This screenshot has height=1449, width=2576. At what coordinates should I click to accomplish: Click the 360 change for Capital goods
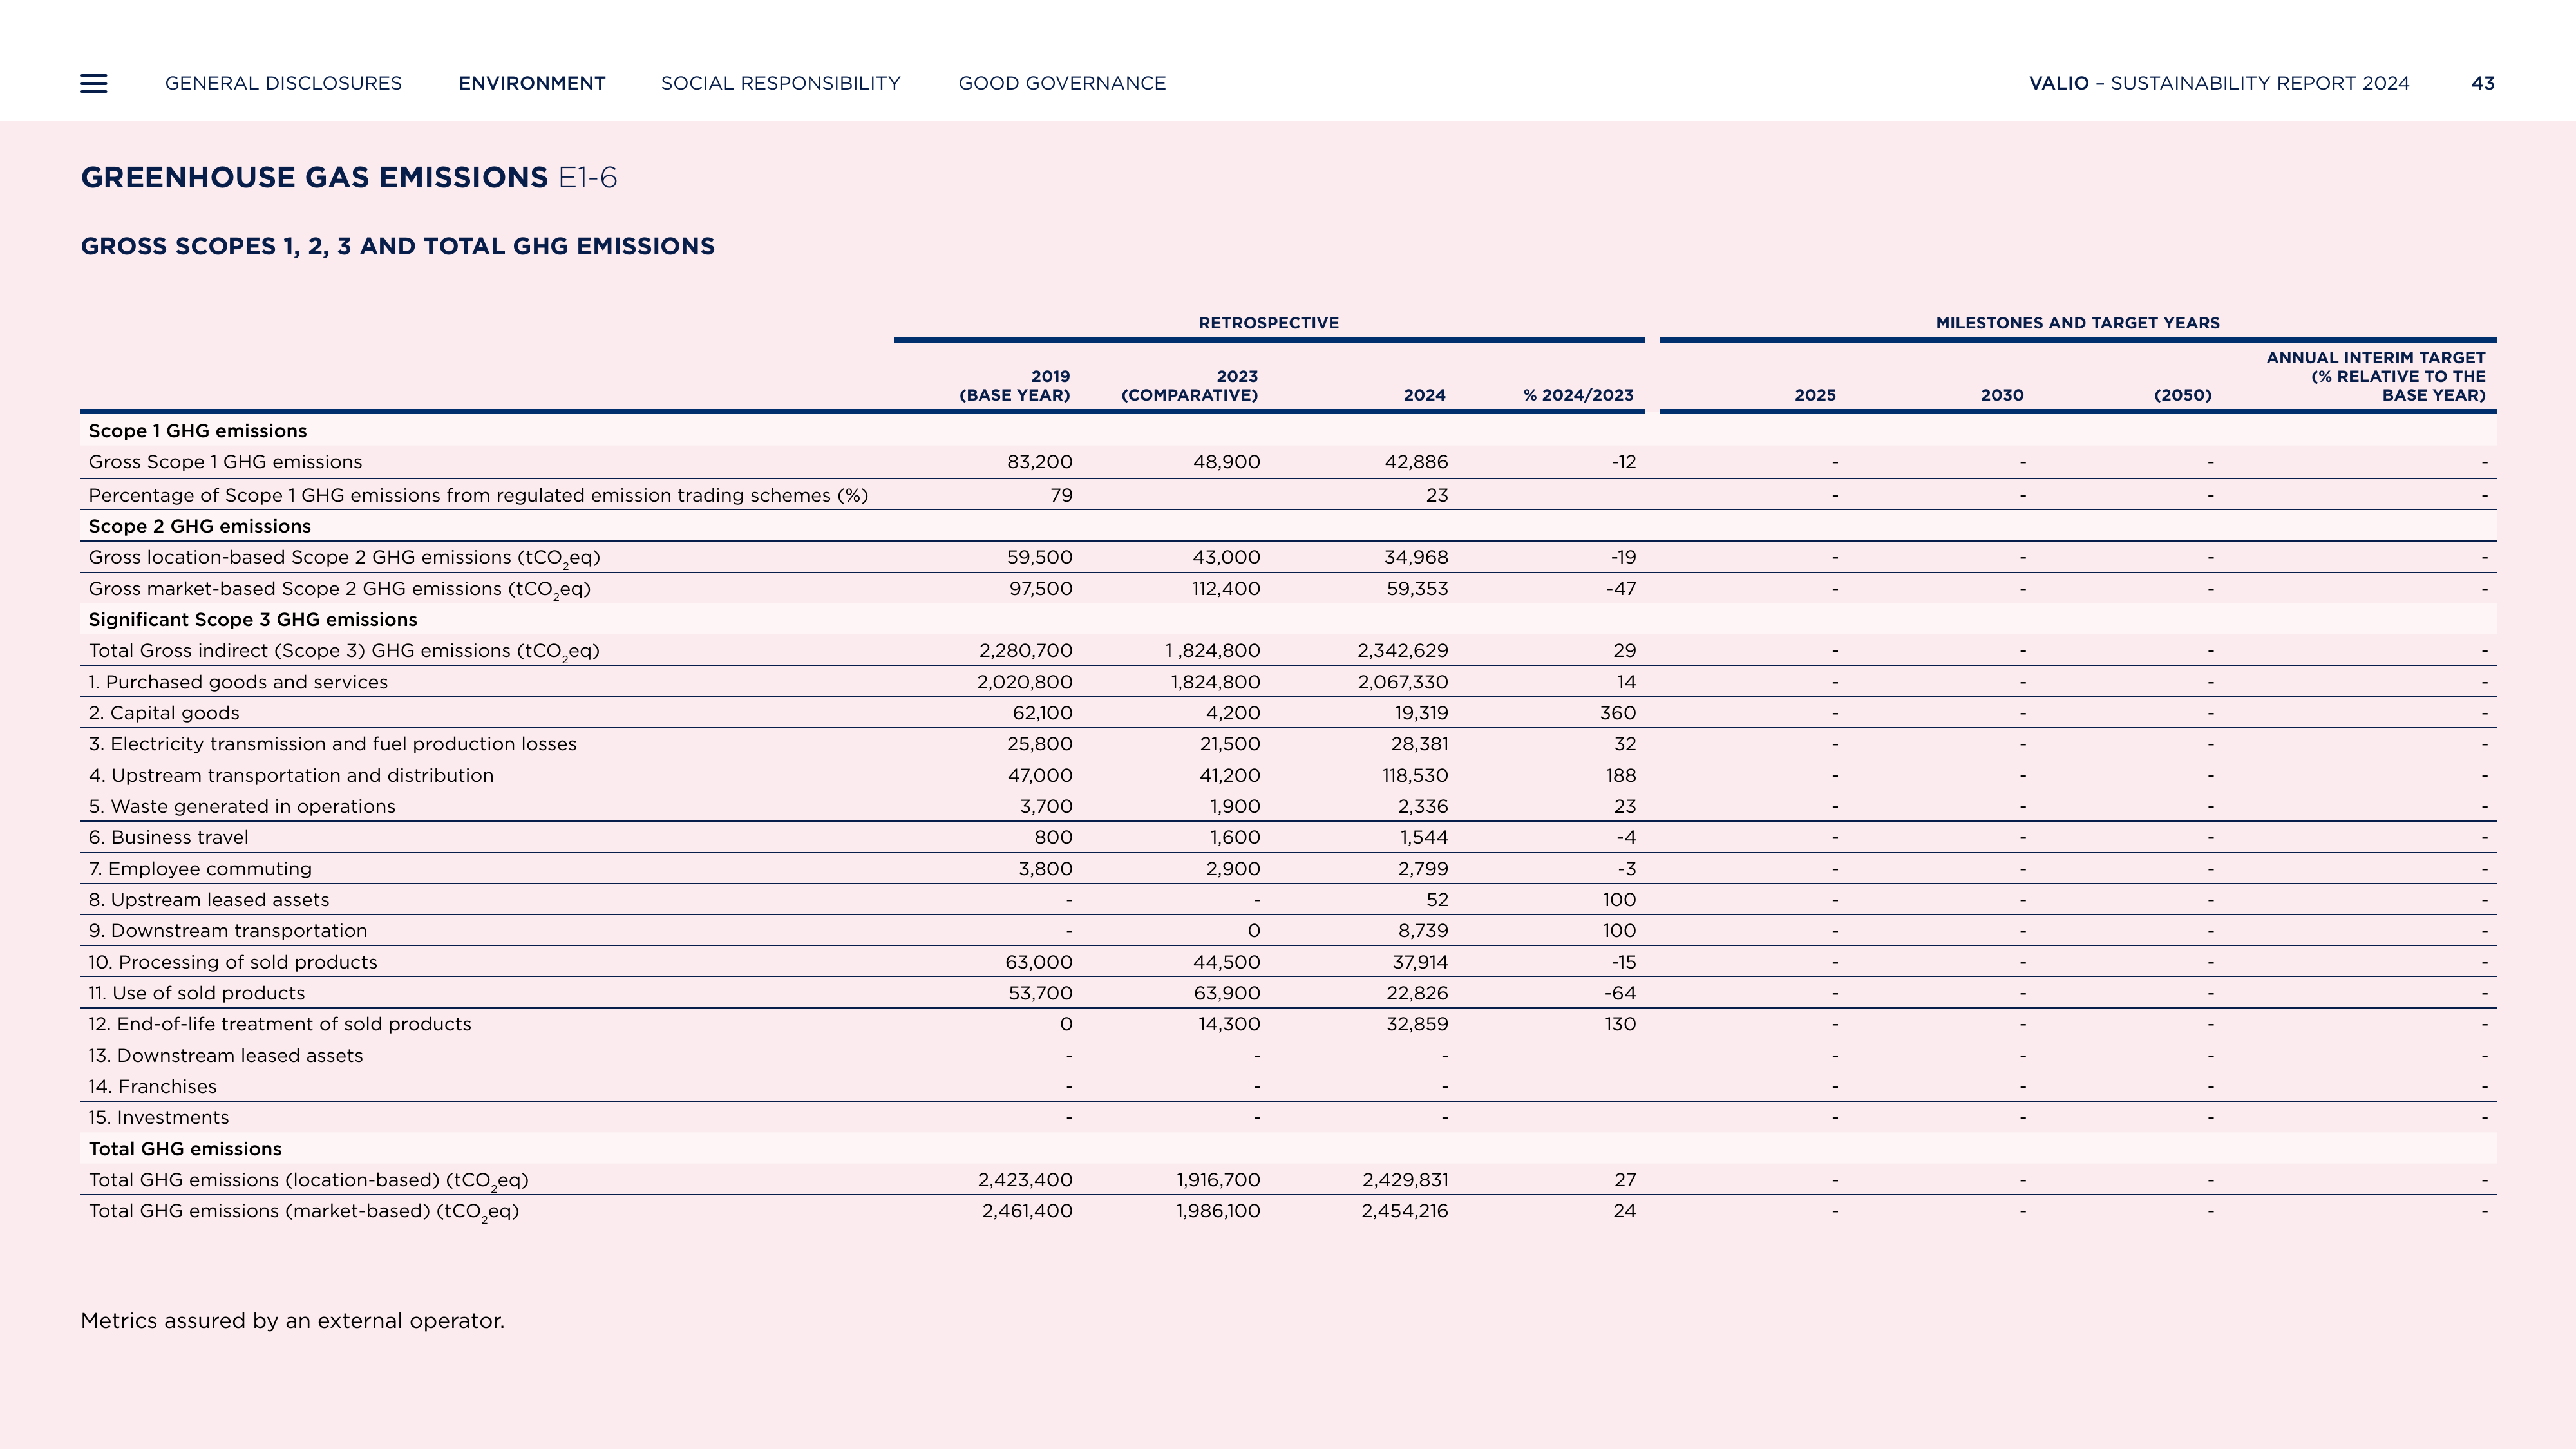point(1617,713)
